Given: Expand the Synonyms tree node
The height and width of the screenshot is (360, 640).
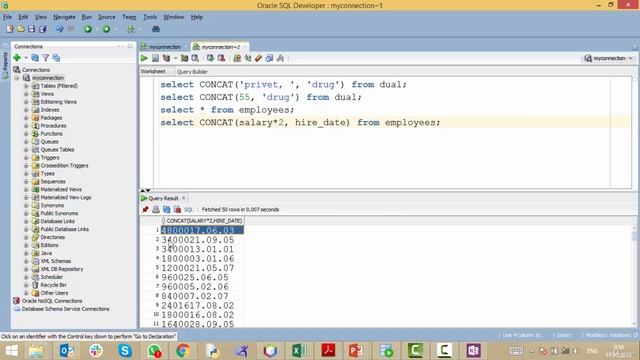Looking at the screenshot, I should pos(26,205).
